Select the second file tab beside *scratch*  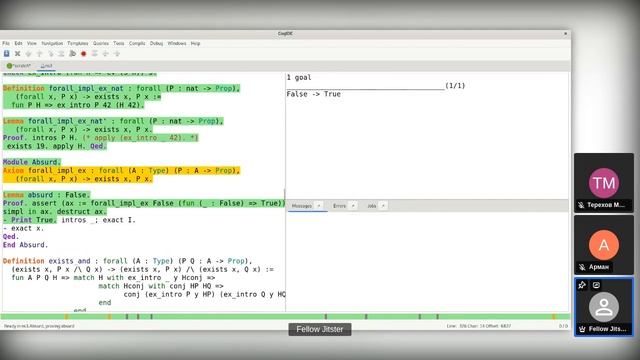[46, 66]
